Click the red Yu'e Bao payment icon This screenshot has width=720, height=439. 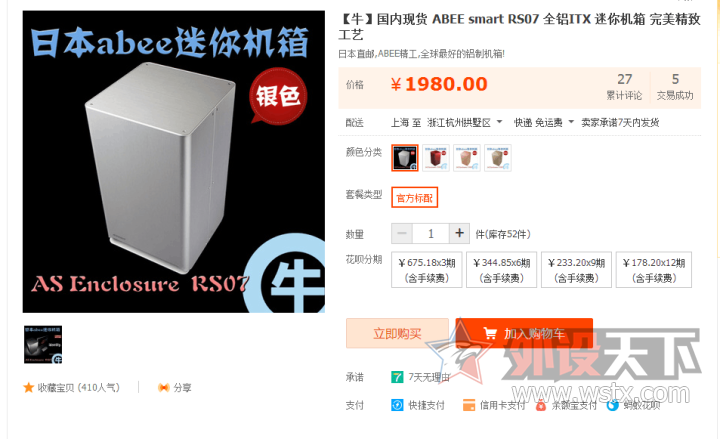point(541,405)
